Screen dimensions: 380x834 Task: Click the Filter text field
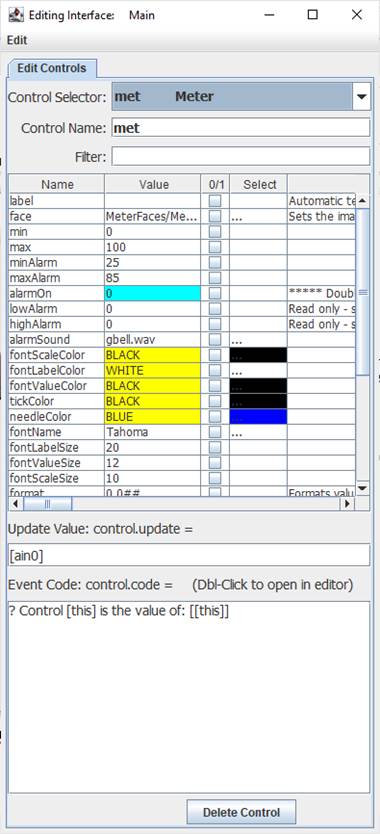click(x=241, y=157)
